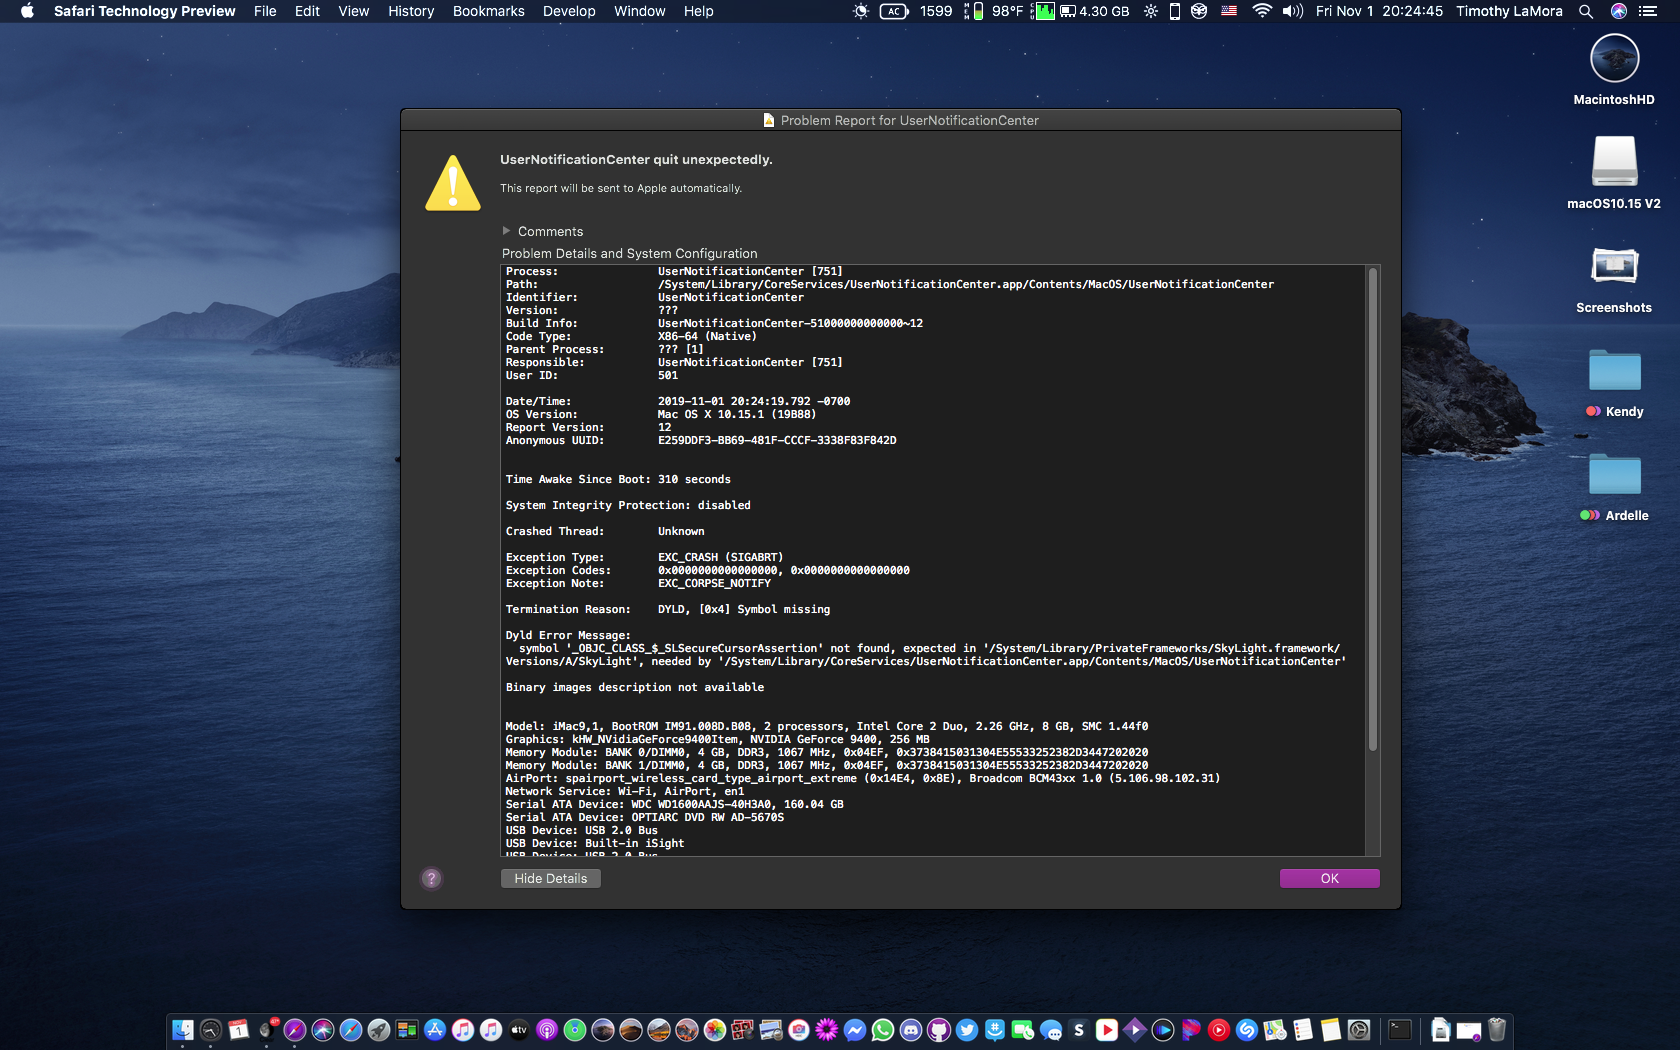Open the Bookmarks menu
1680x1050 pixels.
click(x=489, y=11)
